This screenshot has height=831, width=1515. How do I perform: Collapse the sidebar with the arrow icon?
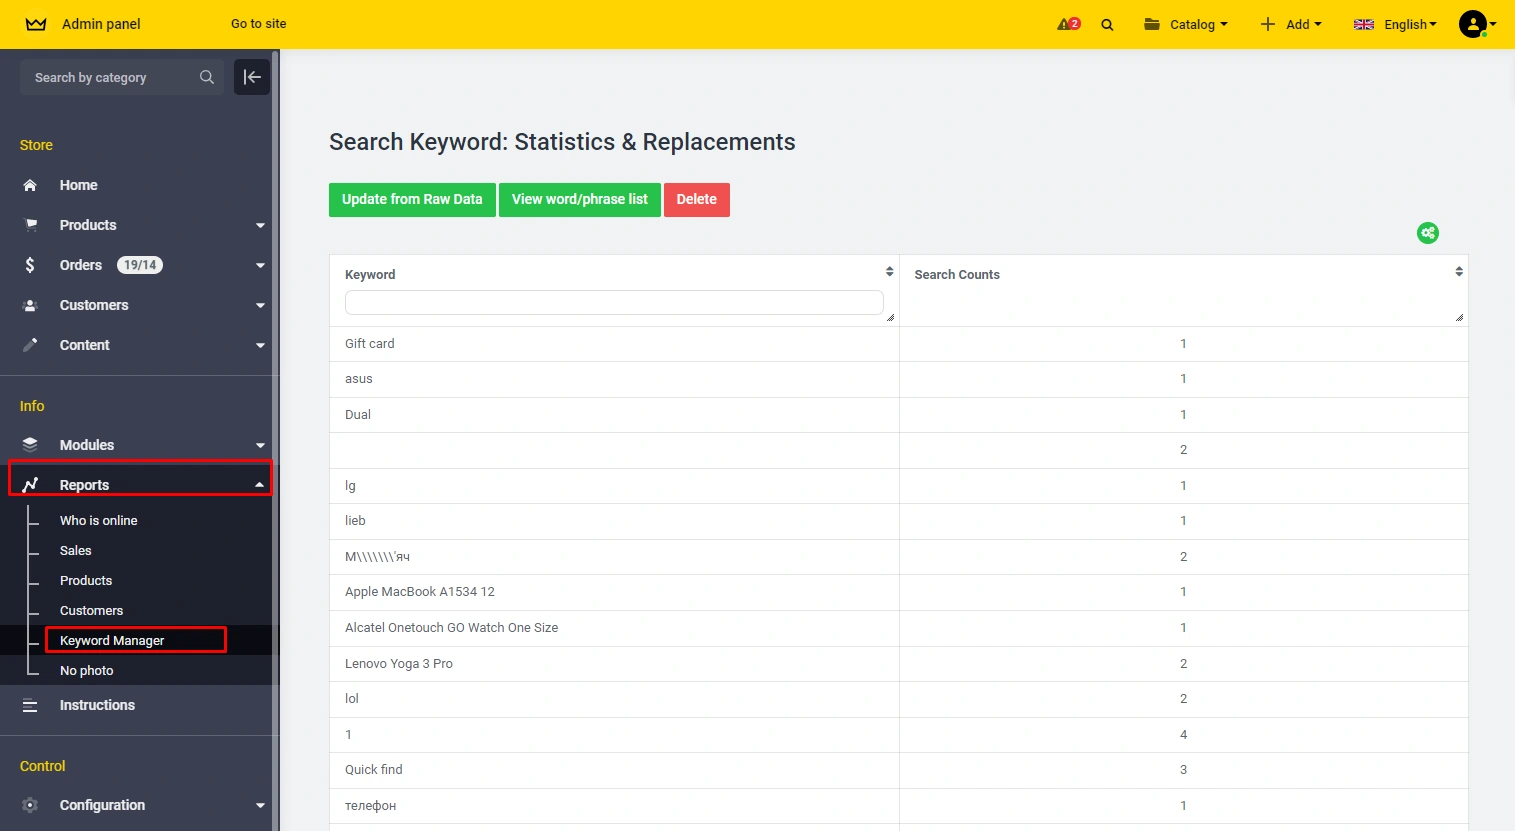(x=252, y=77)
